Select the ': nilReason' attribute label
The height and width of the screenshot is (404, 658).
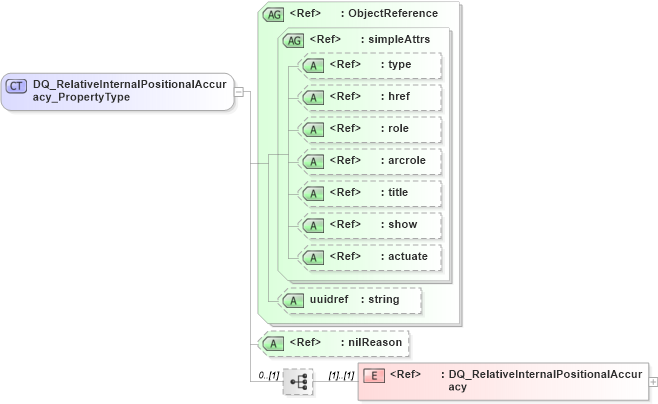click(371, 342)
